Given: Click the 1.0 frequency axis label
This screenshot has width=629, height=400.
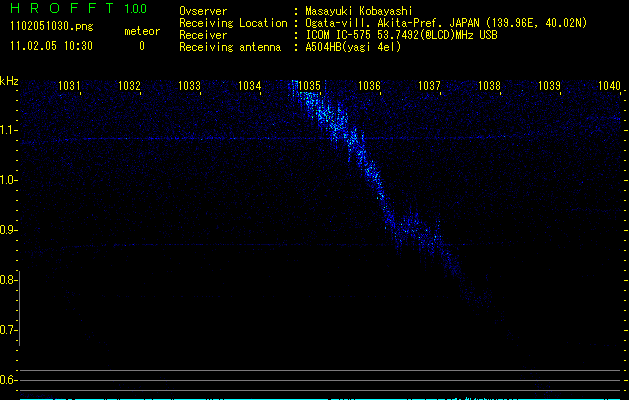Looking at the screenshot, I should click(x=8, y=180).
